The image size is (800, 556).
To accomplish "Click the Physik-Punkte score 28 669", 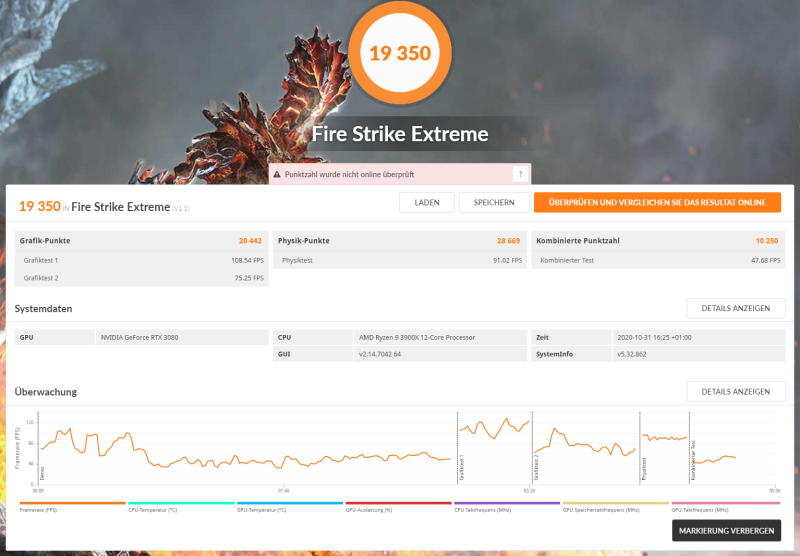I will coord(508,241).
